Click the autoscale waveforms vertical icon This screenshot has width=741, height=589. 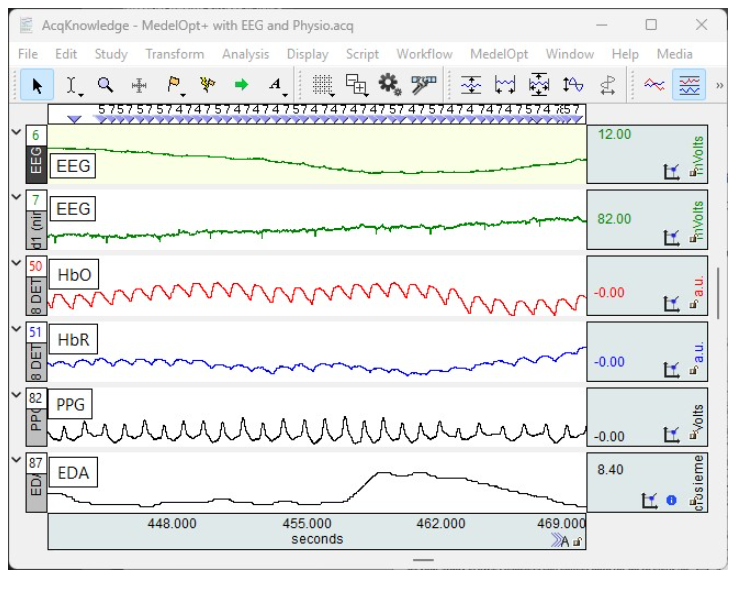[471, 86]
